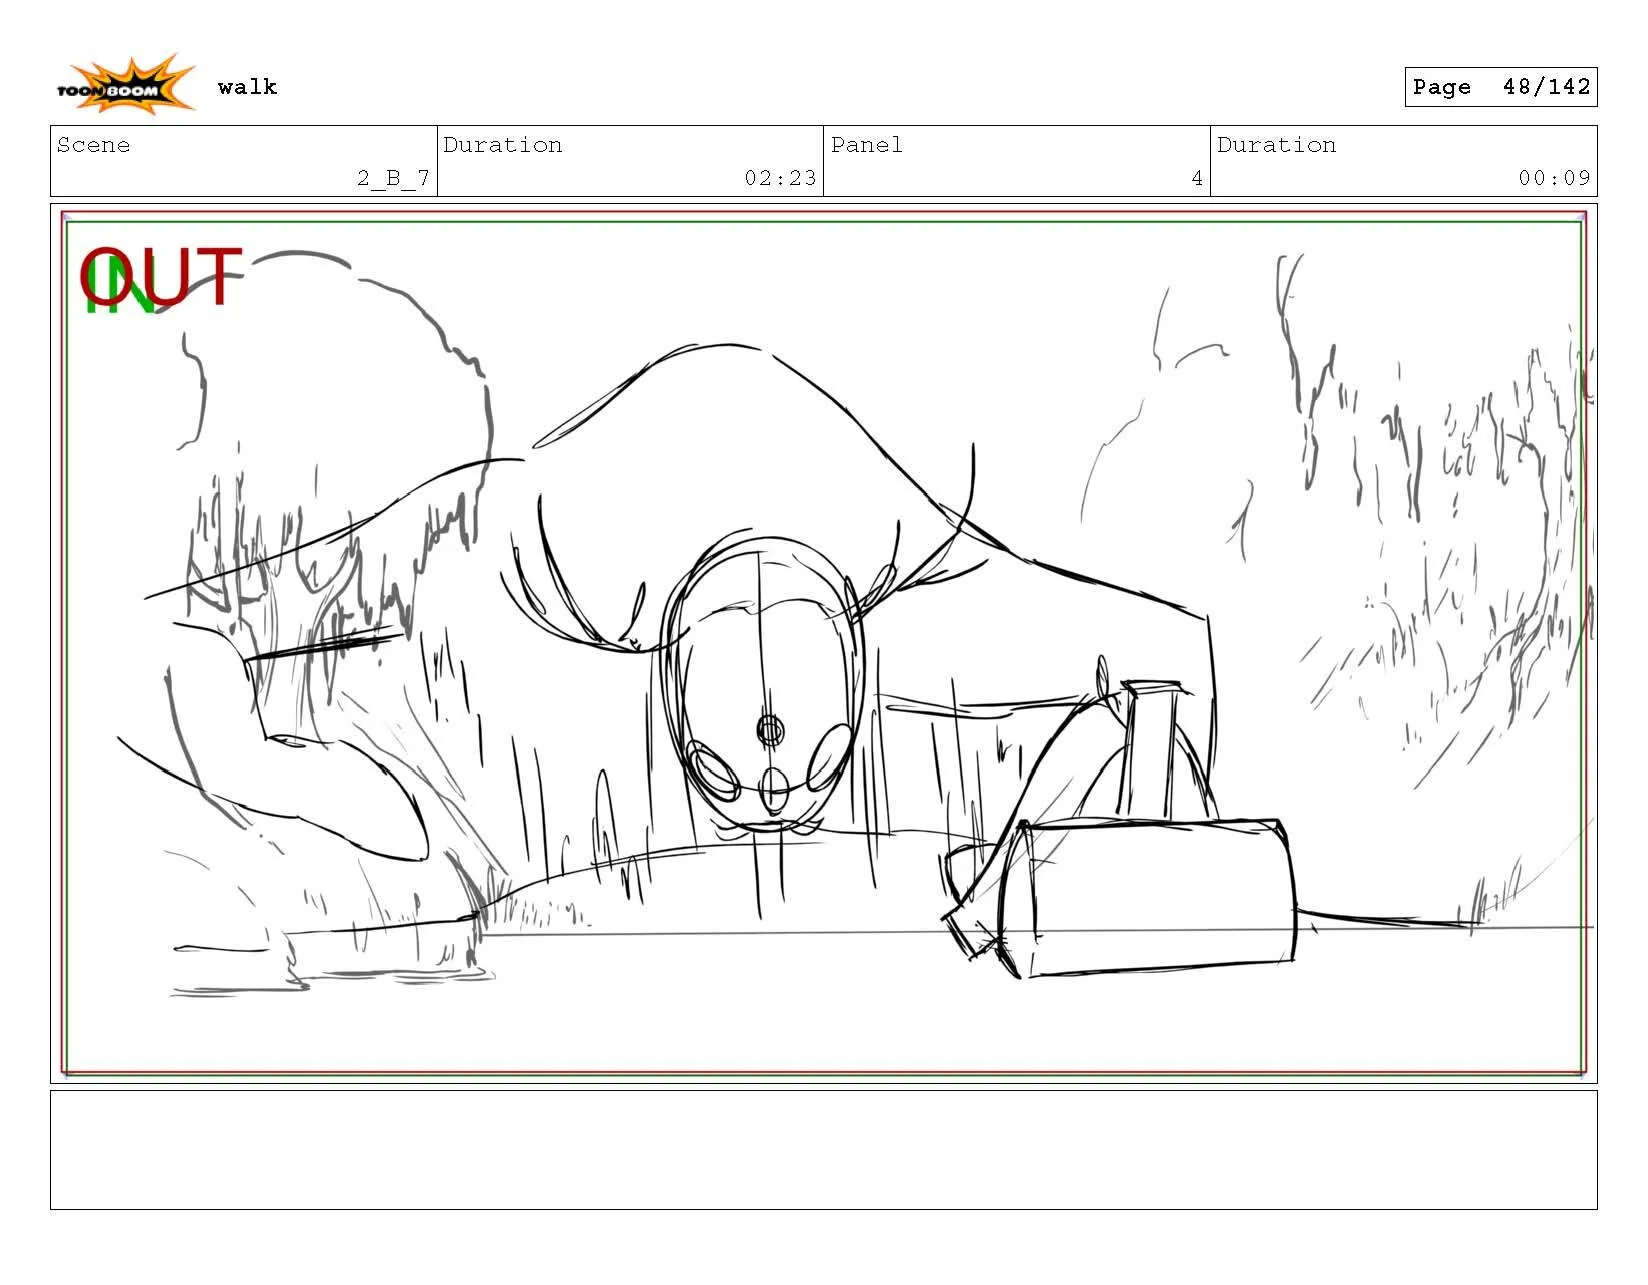Click the red 'OUT' camera label
Viewport: 1648px width, 1285px height.
tap(161, 276)
